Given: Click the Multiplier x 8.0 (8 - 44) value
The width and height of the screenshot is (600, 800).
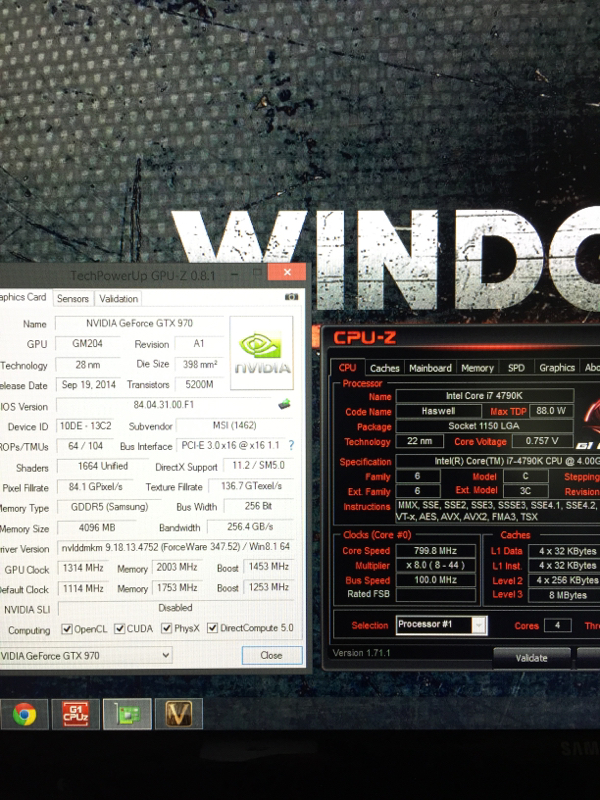Looking at the screenshot, I should point(435,565).
